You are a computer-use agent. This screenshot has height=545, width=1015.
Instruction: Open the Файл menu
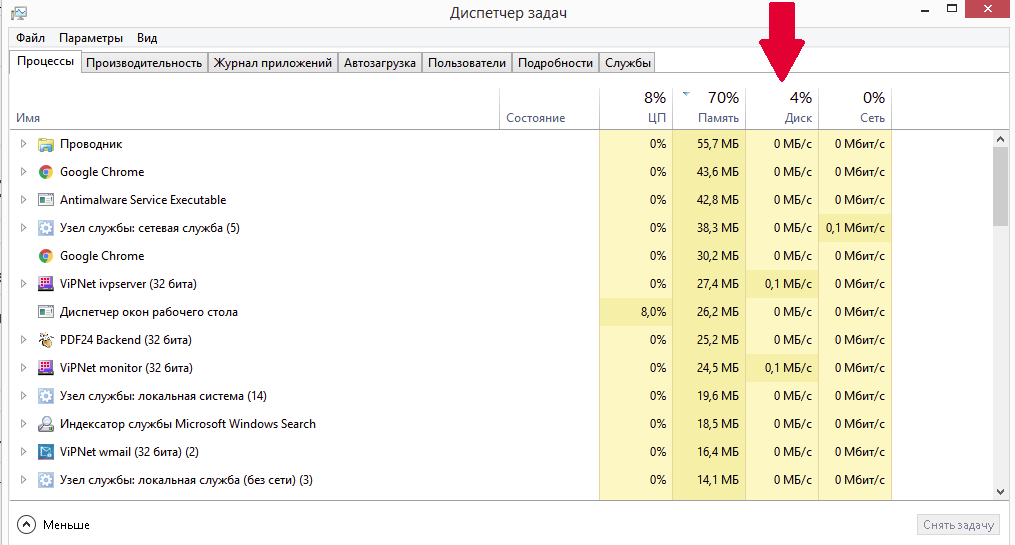pyautogui.click(x=30, y=38)
